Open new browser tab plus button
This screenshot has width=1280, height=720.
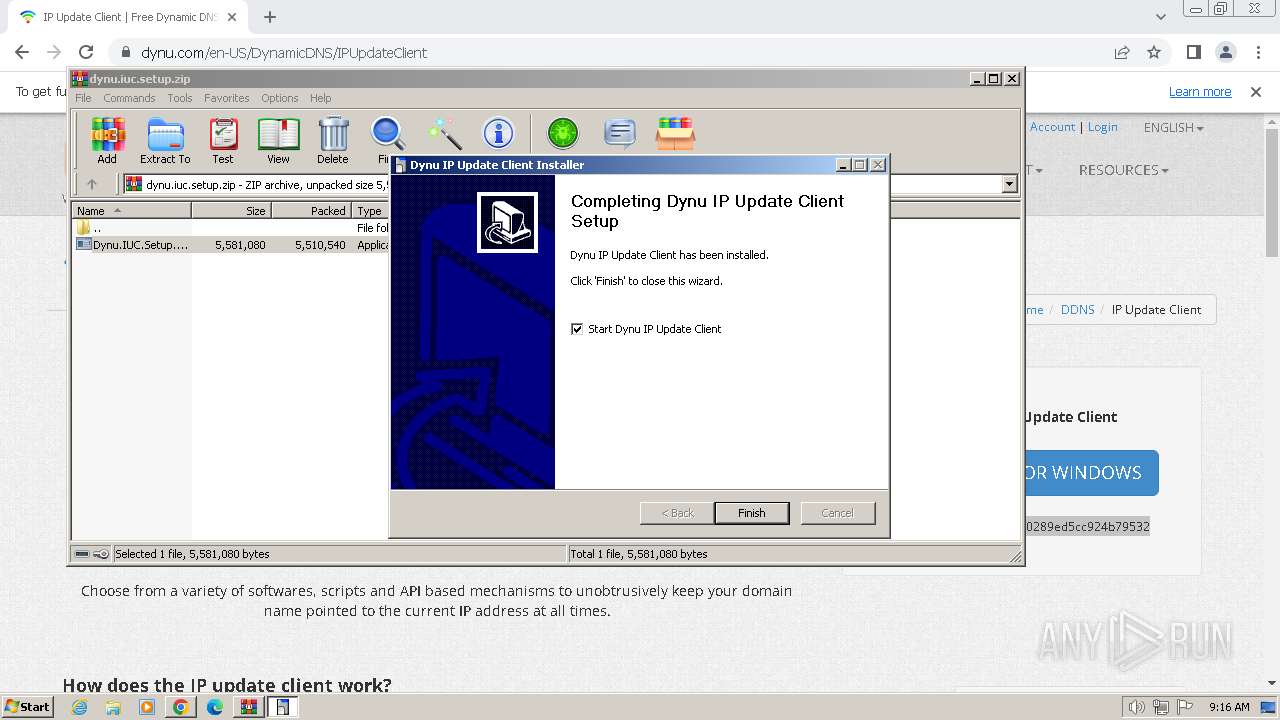pyautogui.click(x=270, y=17)
